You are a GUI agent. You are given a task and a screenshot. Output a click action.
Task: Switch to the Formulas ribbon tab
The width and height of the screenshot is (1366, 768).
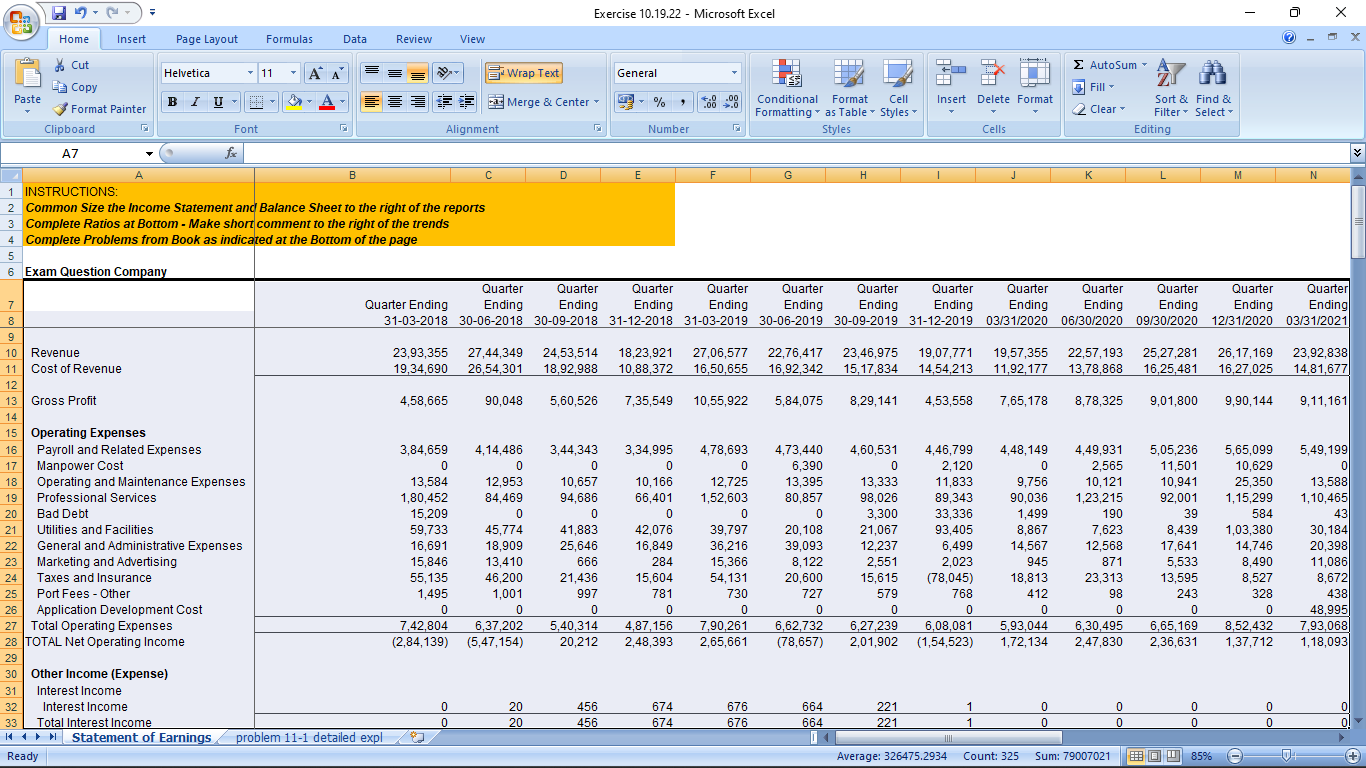pos(289,39)
